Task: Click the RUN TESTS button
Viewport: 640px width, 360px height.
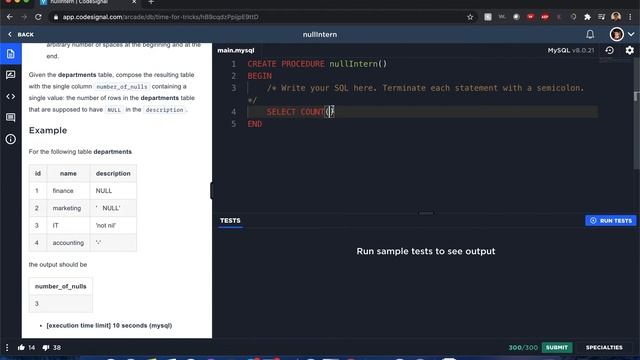Action: click(611, 220)
